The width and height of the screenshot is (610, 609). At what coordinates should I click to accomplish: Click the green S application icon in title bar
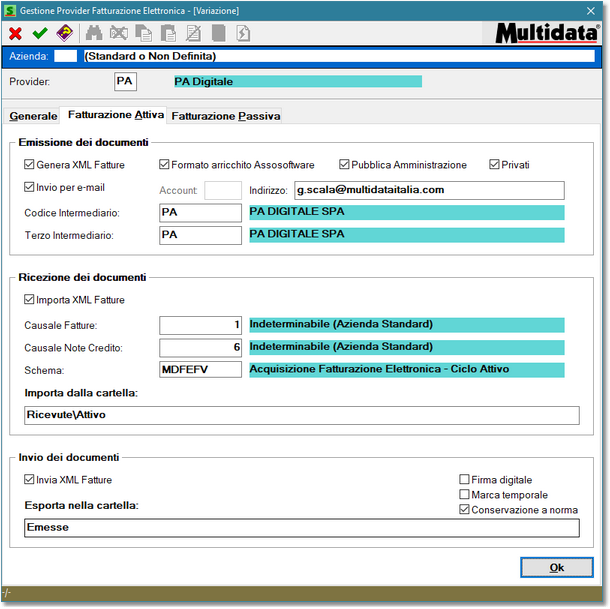[10, 11]
